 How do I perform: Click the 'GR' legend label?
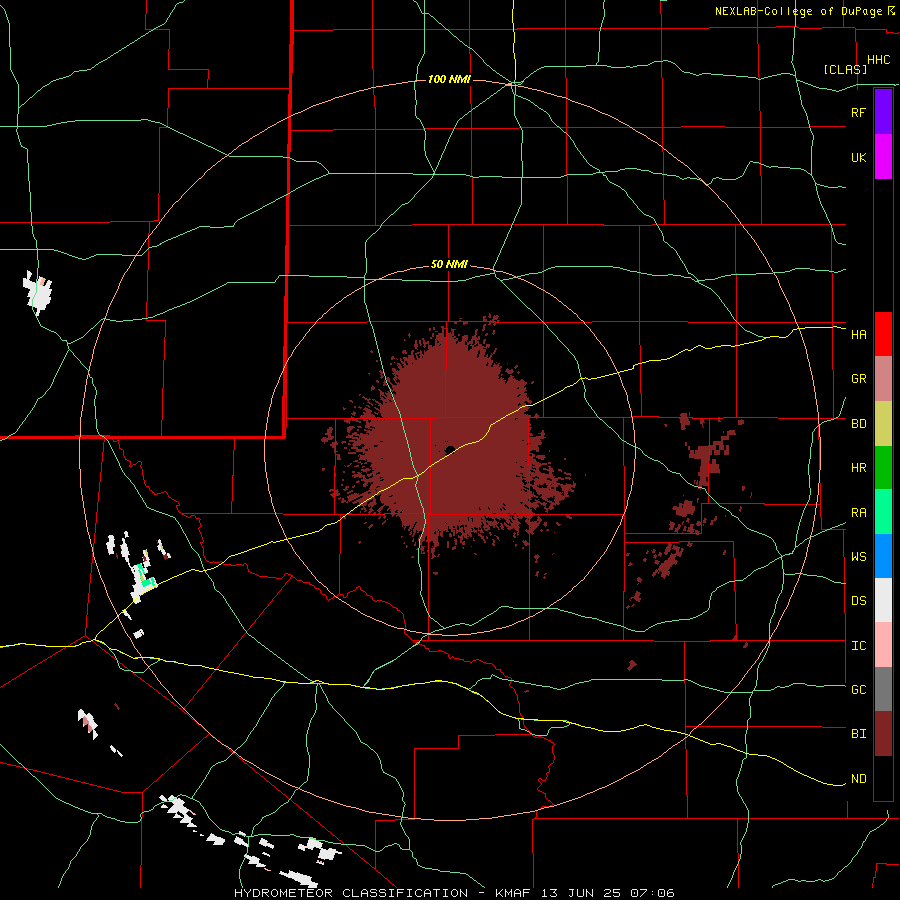pos(858,379)
